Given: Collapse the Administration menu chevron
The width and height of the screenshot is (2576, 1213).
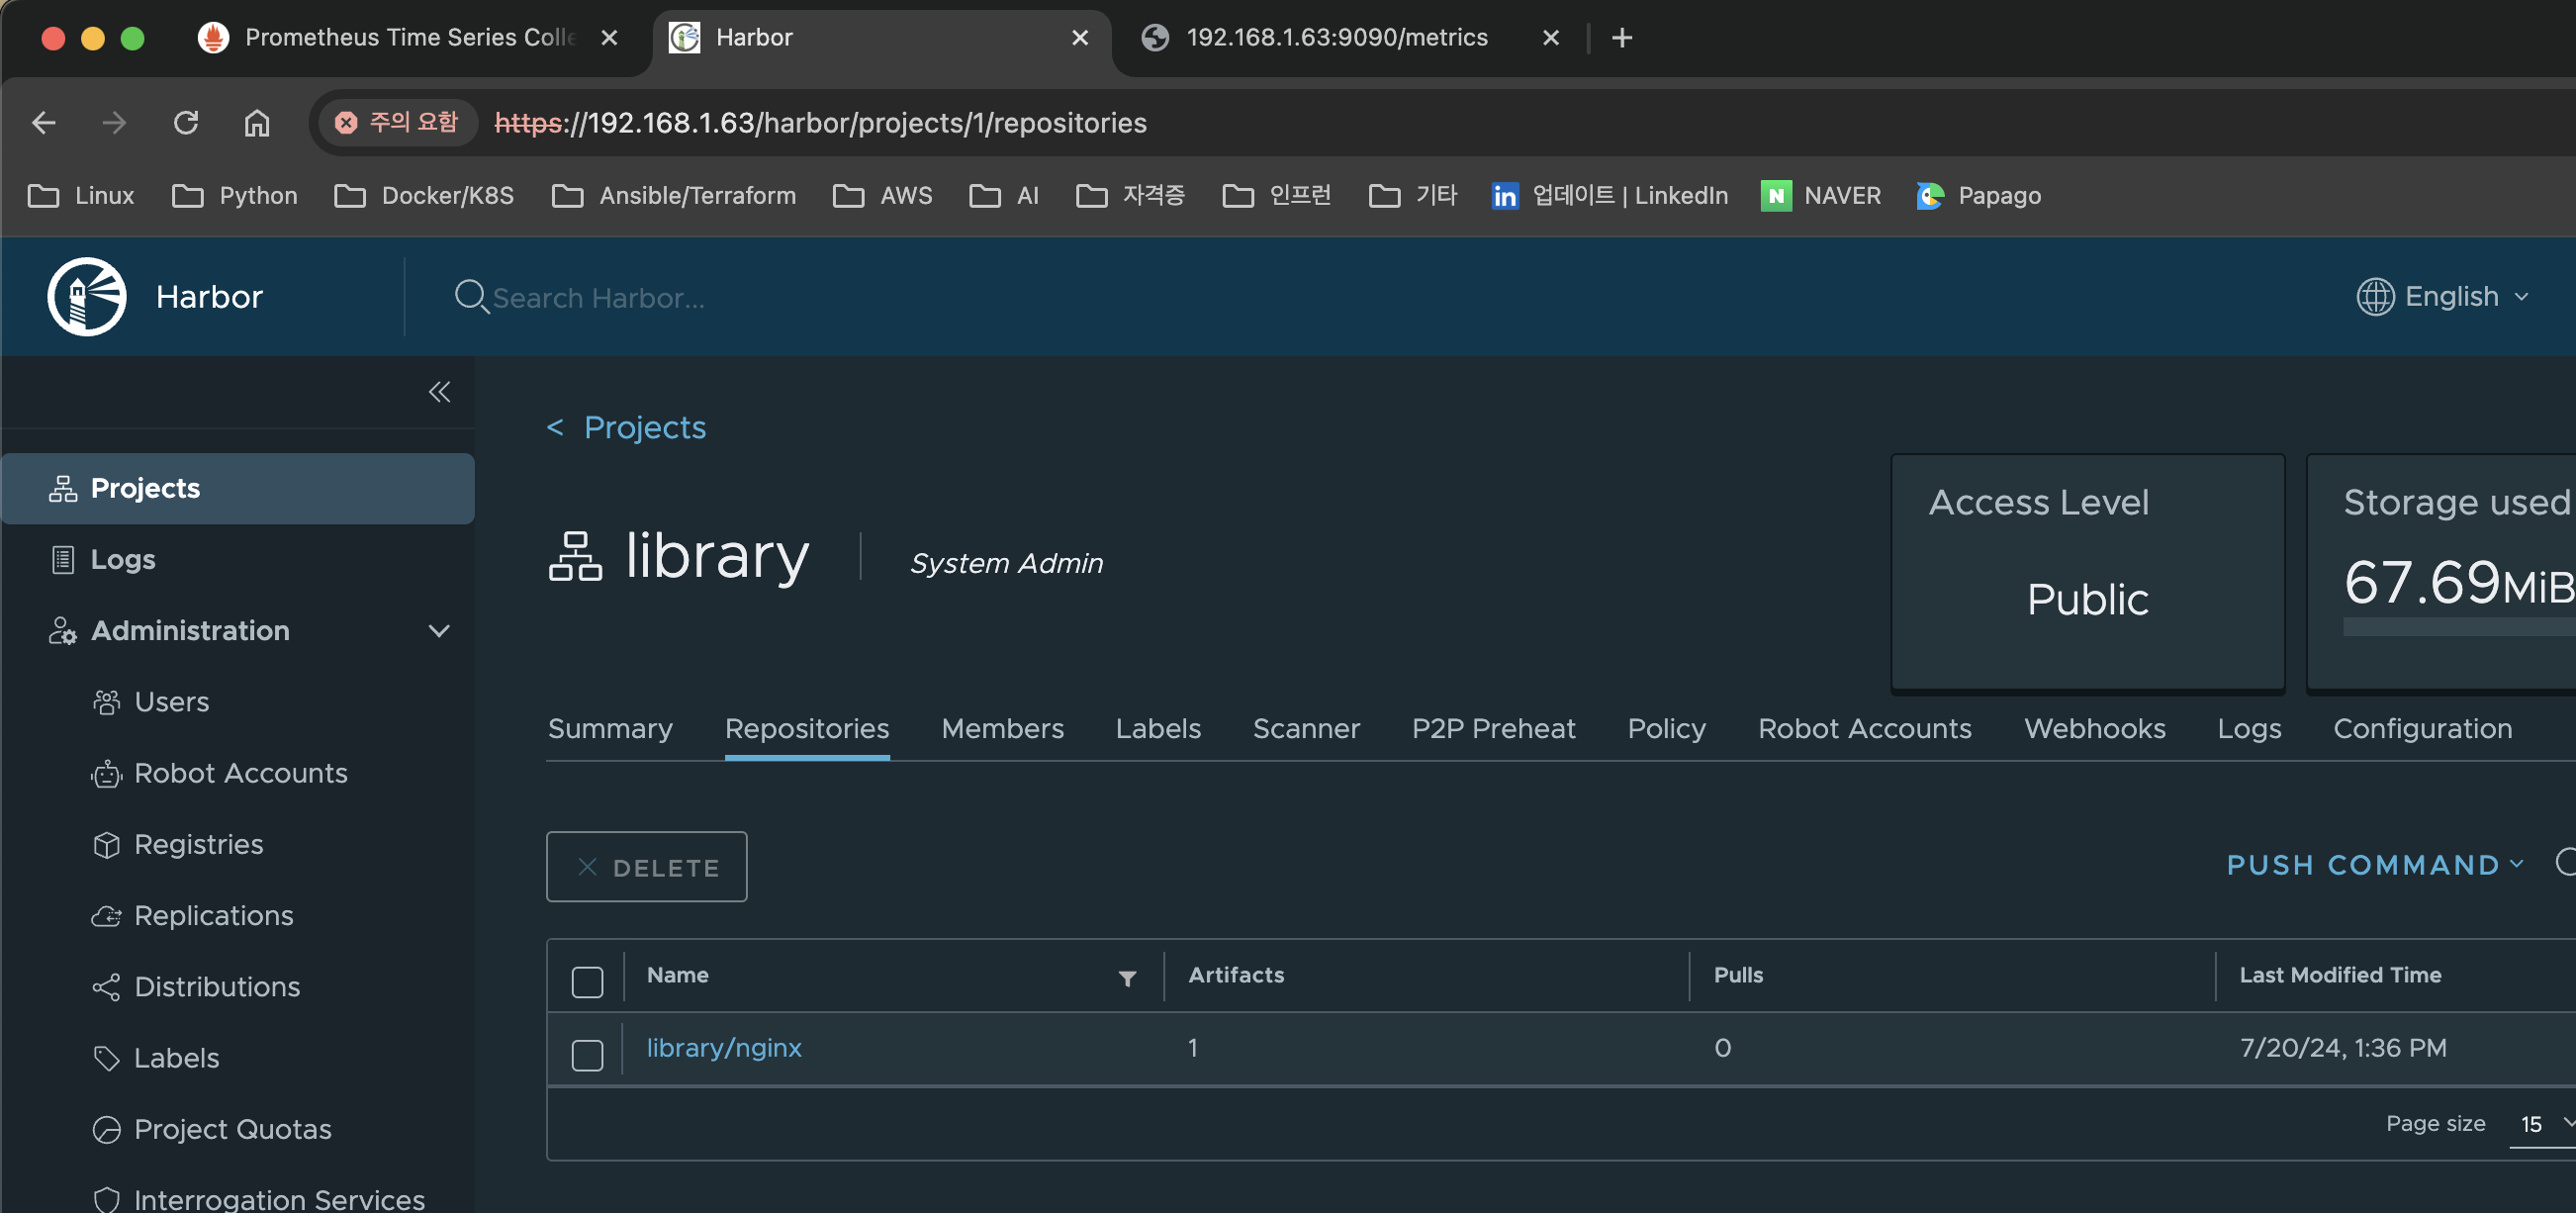Looking at the screenshot, I should (x=438, y=631).
